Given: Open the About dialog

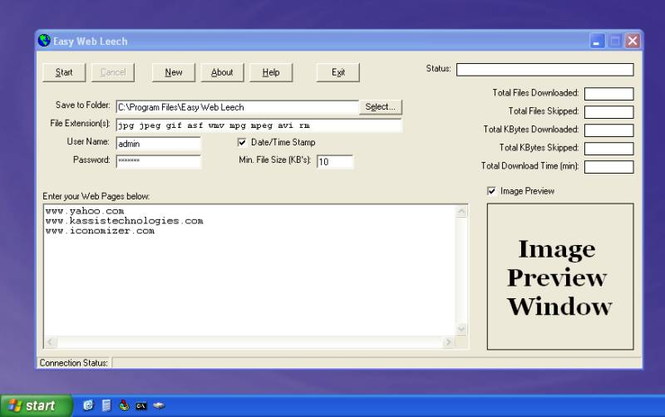Looking at the screenshot, I should pos(222,73).
